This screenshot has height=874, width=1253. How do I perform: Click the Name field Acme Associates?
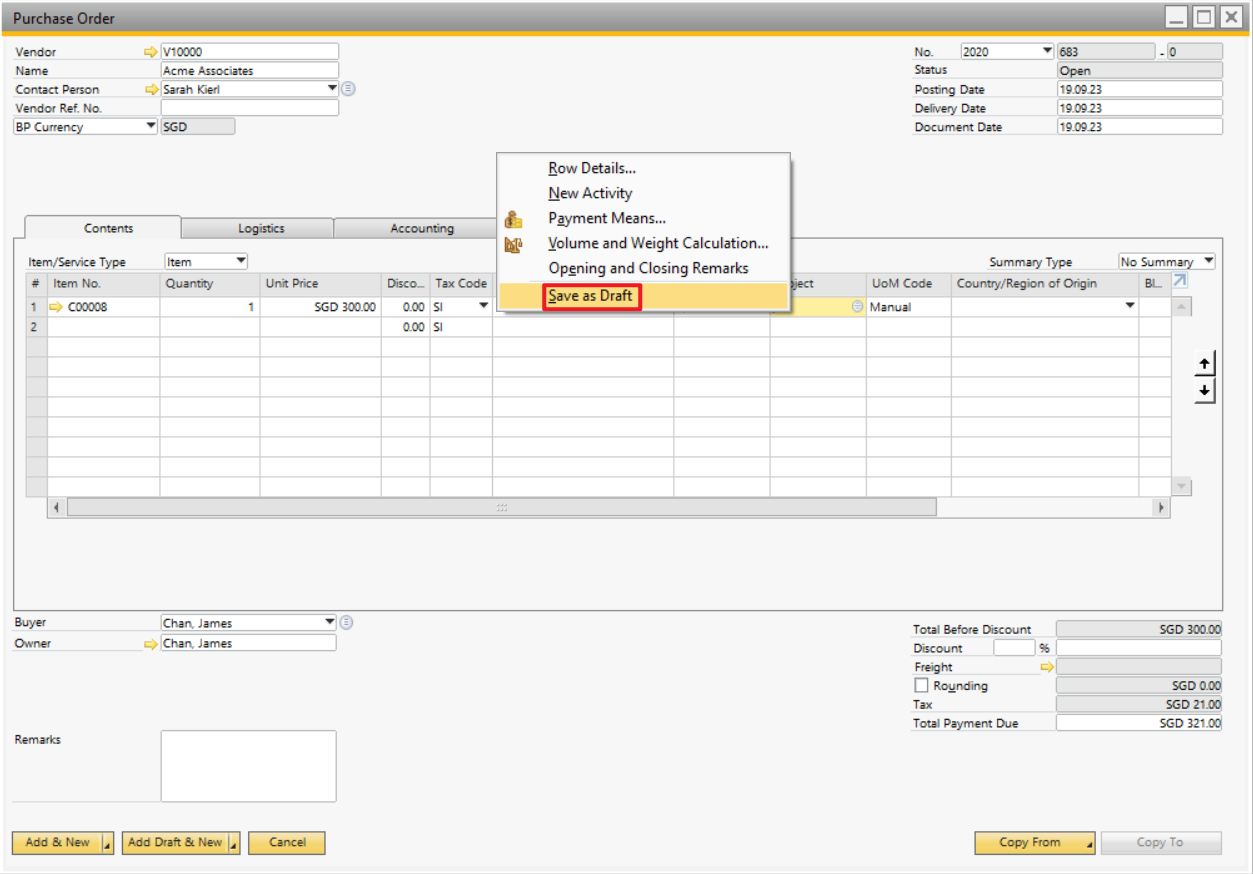point(249,71)
